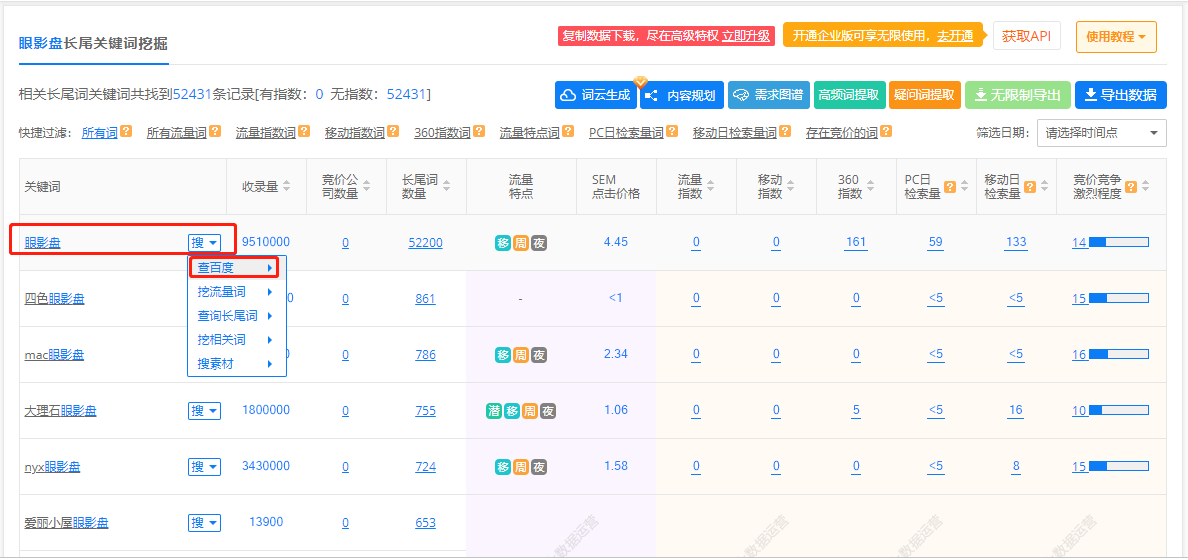Click help icon in 移动日检索量 column header
Image resolution: width=1188 pixels, height=560 pixels.
point(1030,186)
